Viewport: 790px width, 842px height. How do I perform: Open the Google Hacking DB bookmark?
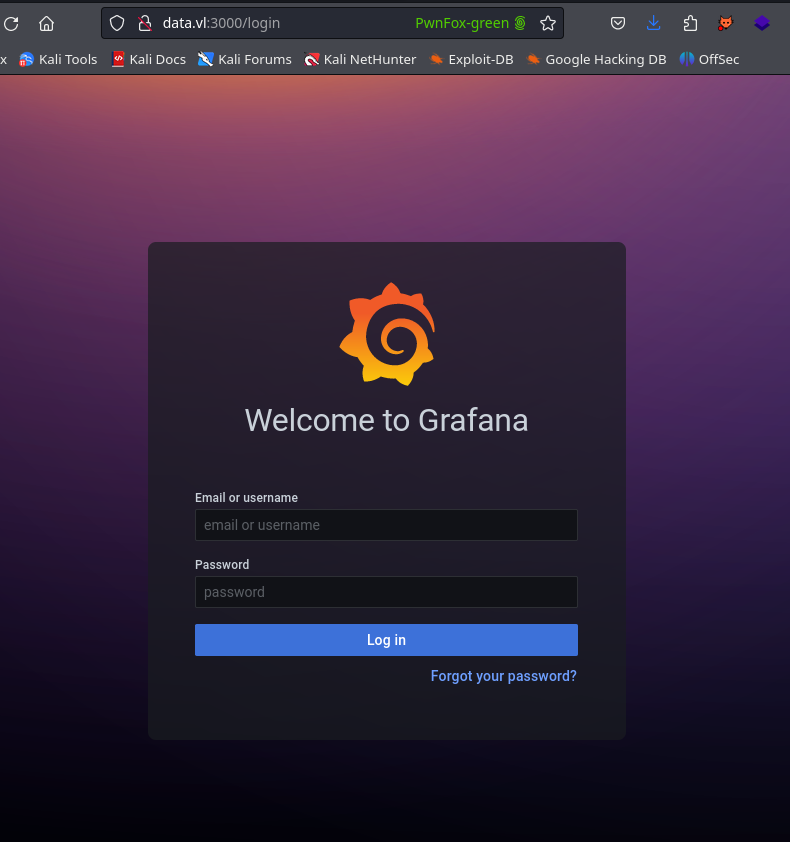[x=596, y=59]
